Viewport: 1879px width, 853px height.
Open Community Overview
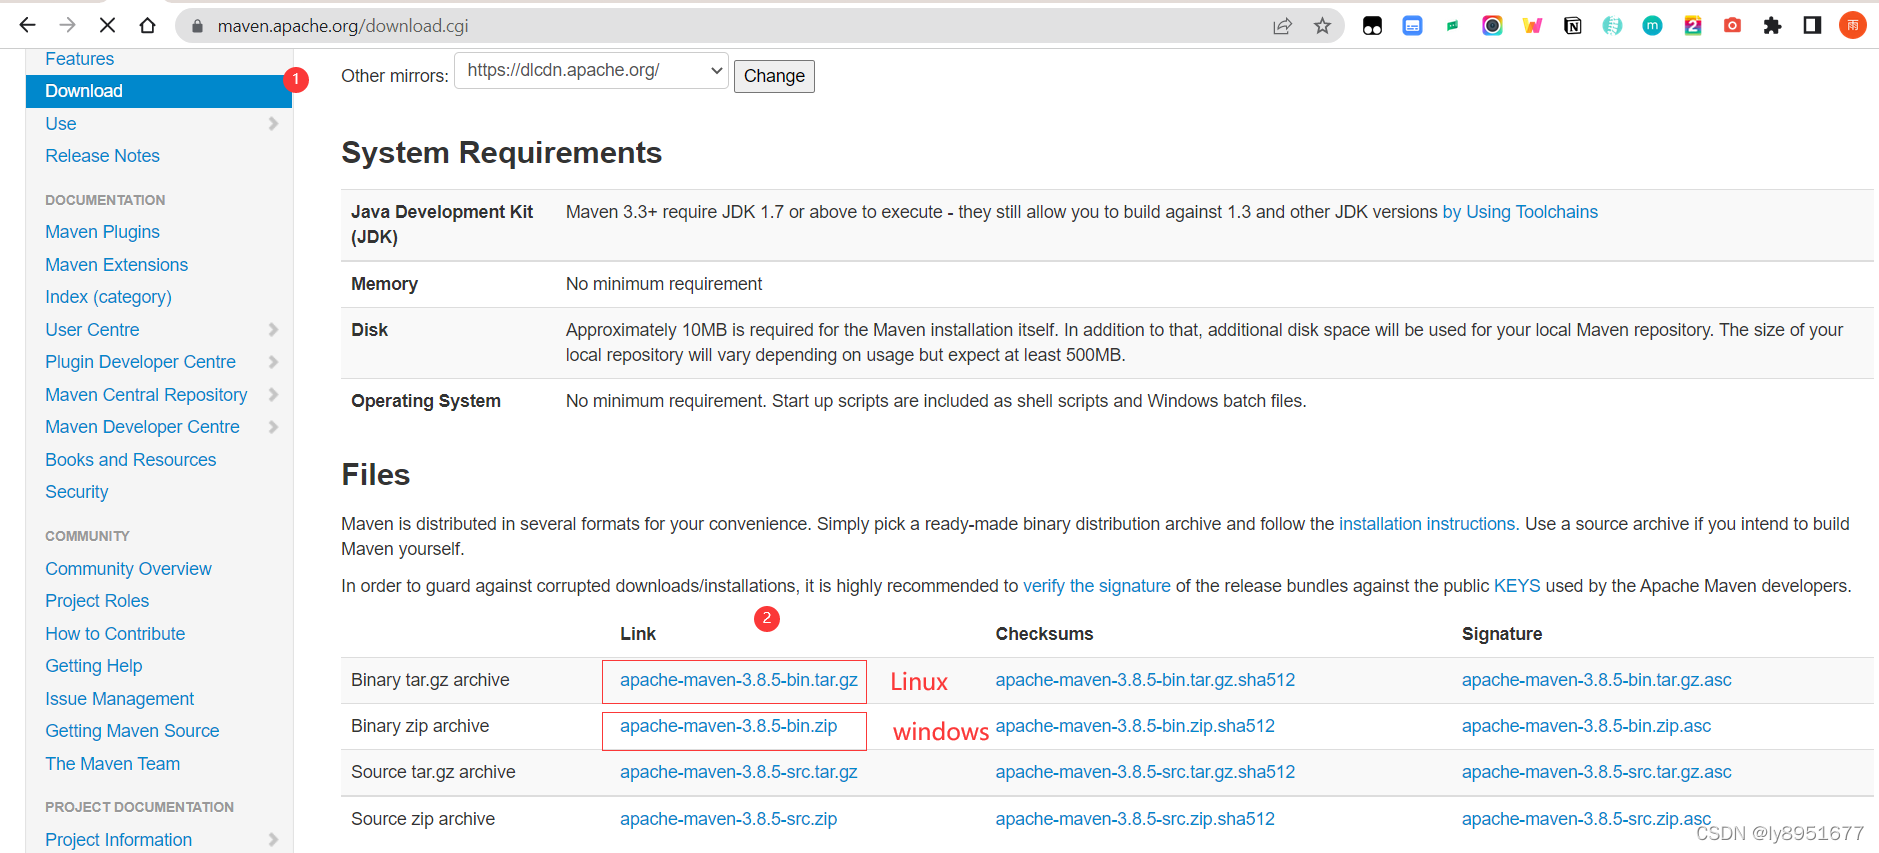pyautogui.click(x=128, y=569)
